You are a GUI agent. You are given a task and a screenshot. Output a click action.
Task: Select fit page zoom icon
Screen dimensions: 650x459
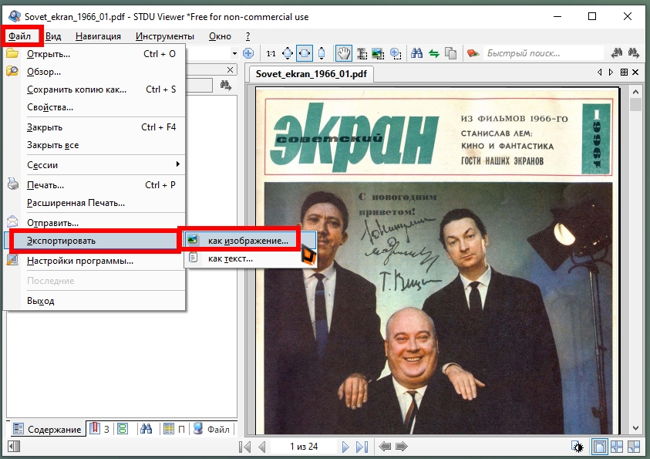(x=287, y=53)
